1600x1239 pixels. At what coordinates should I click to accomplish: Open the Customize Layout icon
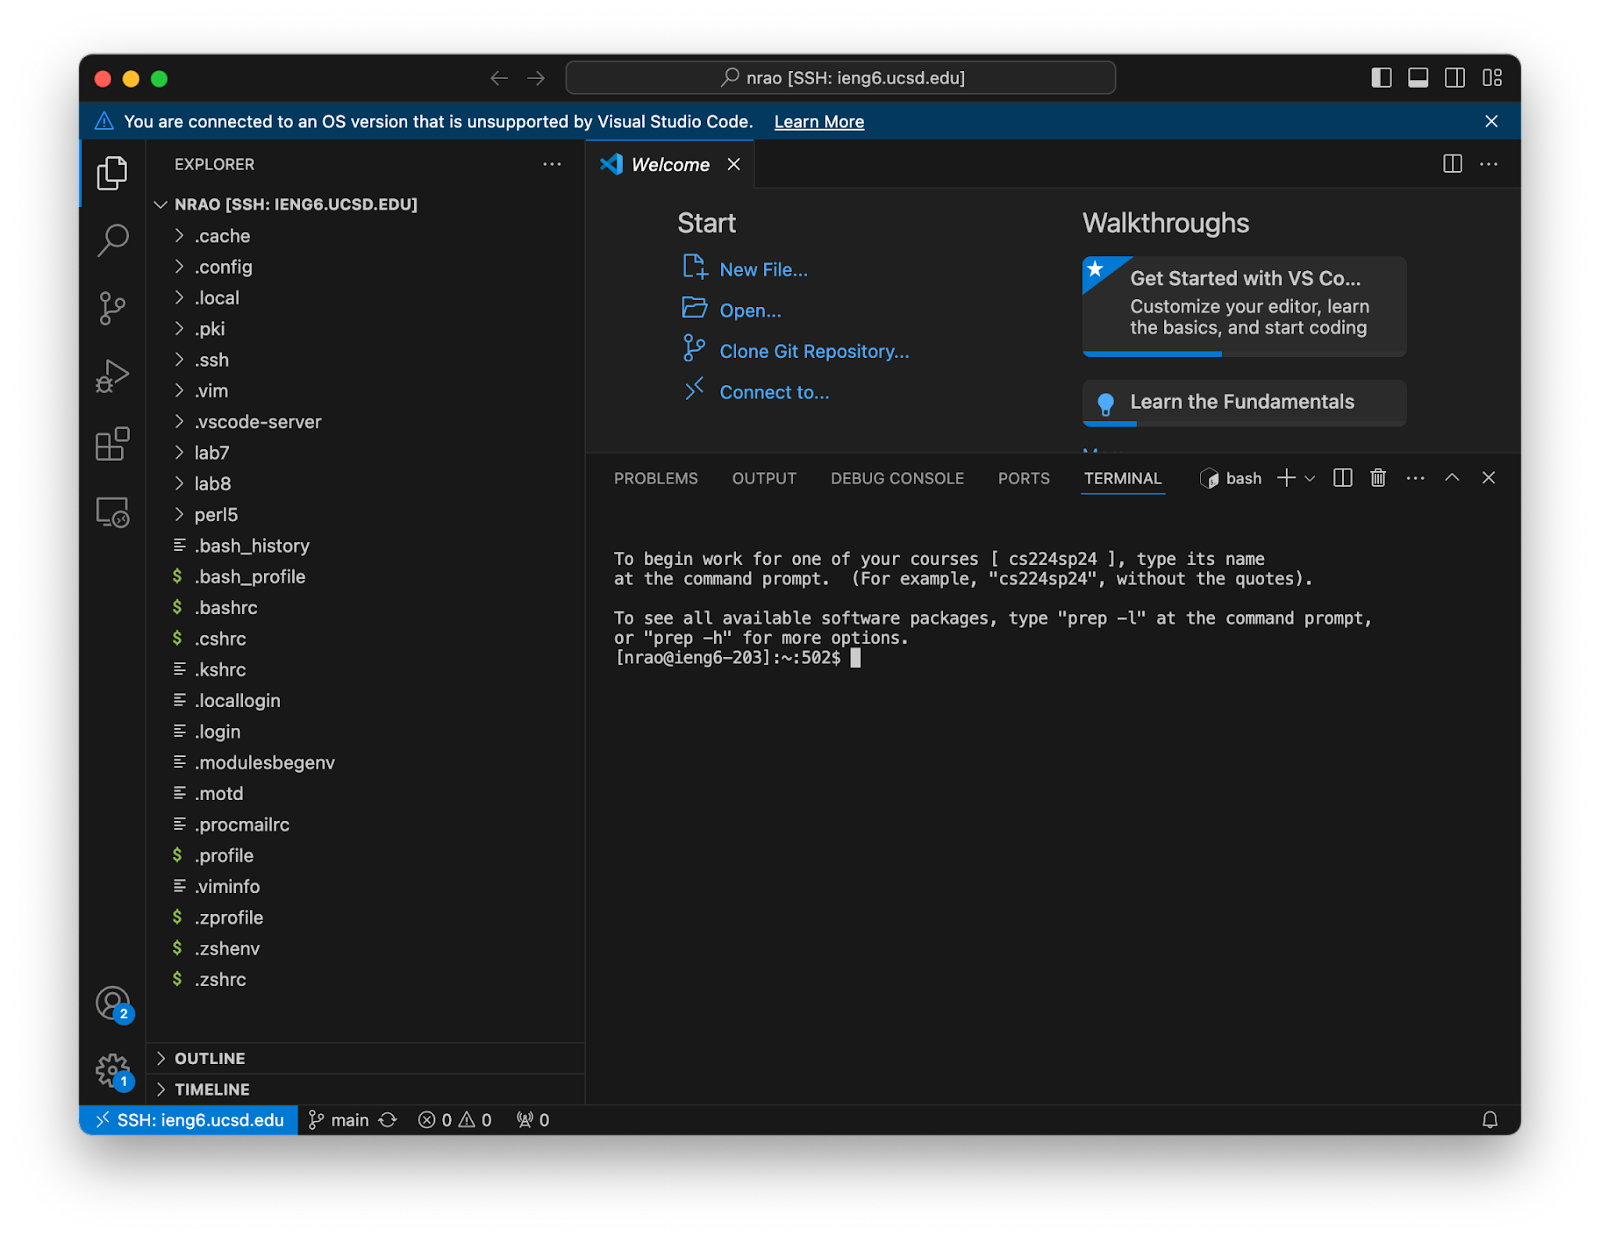pos(1492,78)
